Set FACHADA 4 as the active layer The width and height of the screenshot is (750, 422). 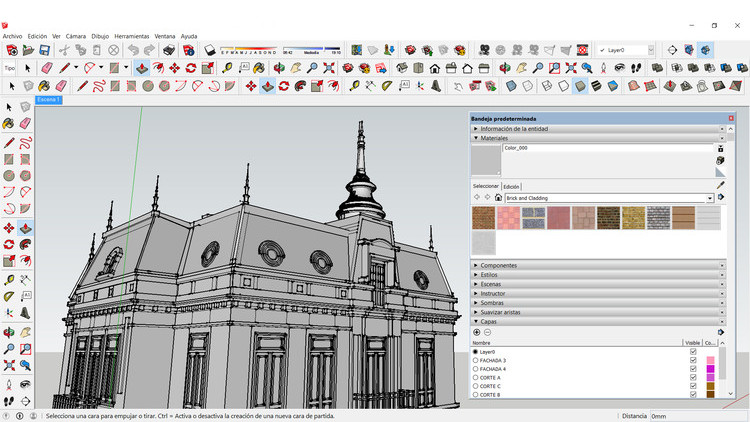tap(475, 369)
